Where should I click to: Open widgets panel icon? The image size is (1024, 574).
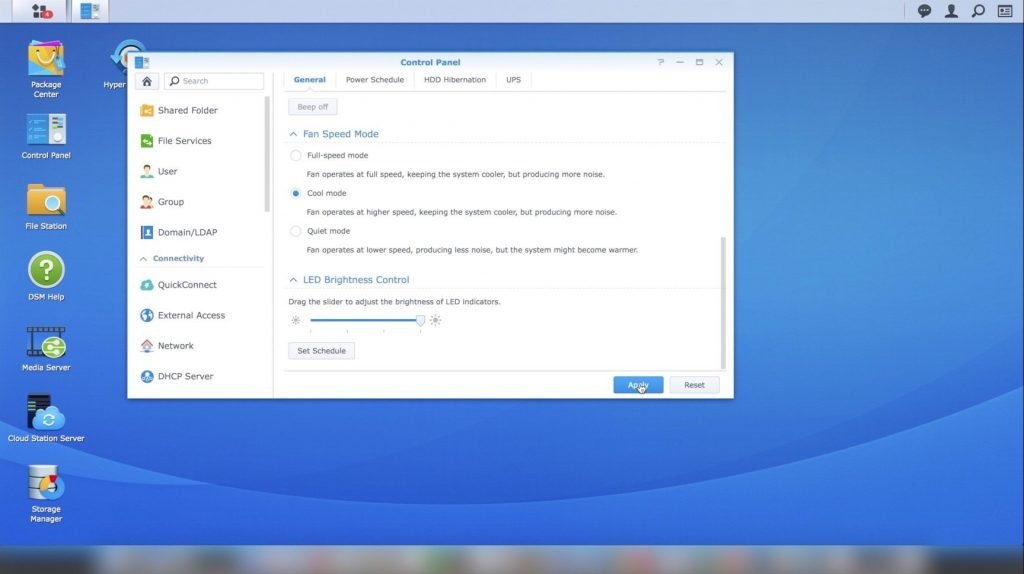pyautogui.click(x=1005, y=11)
